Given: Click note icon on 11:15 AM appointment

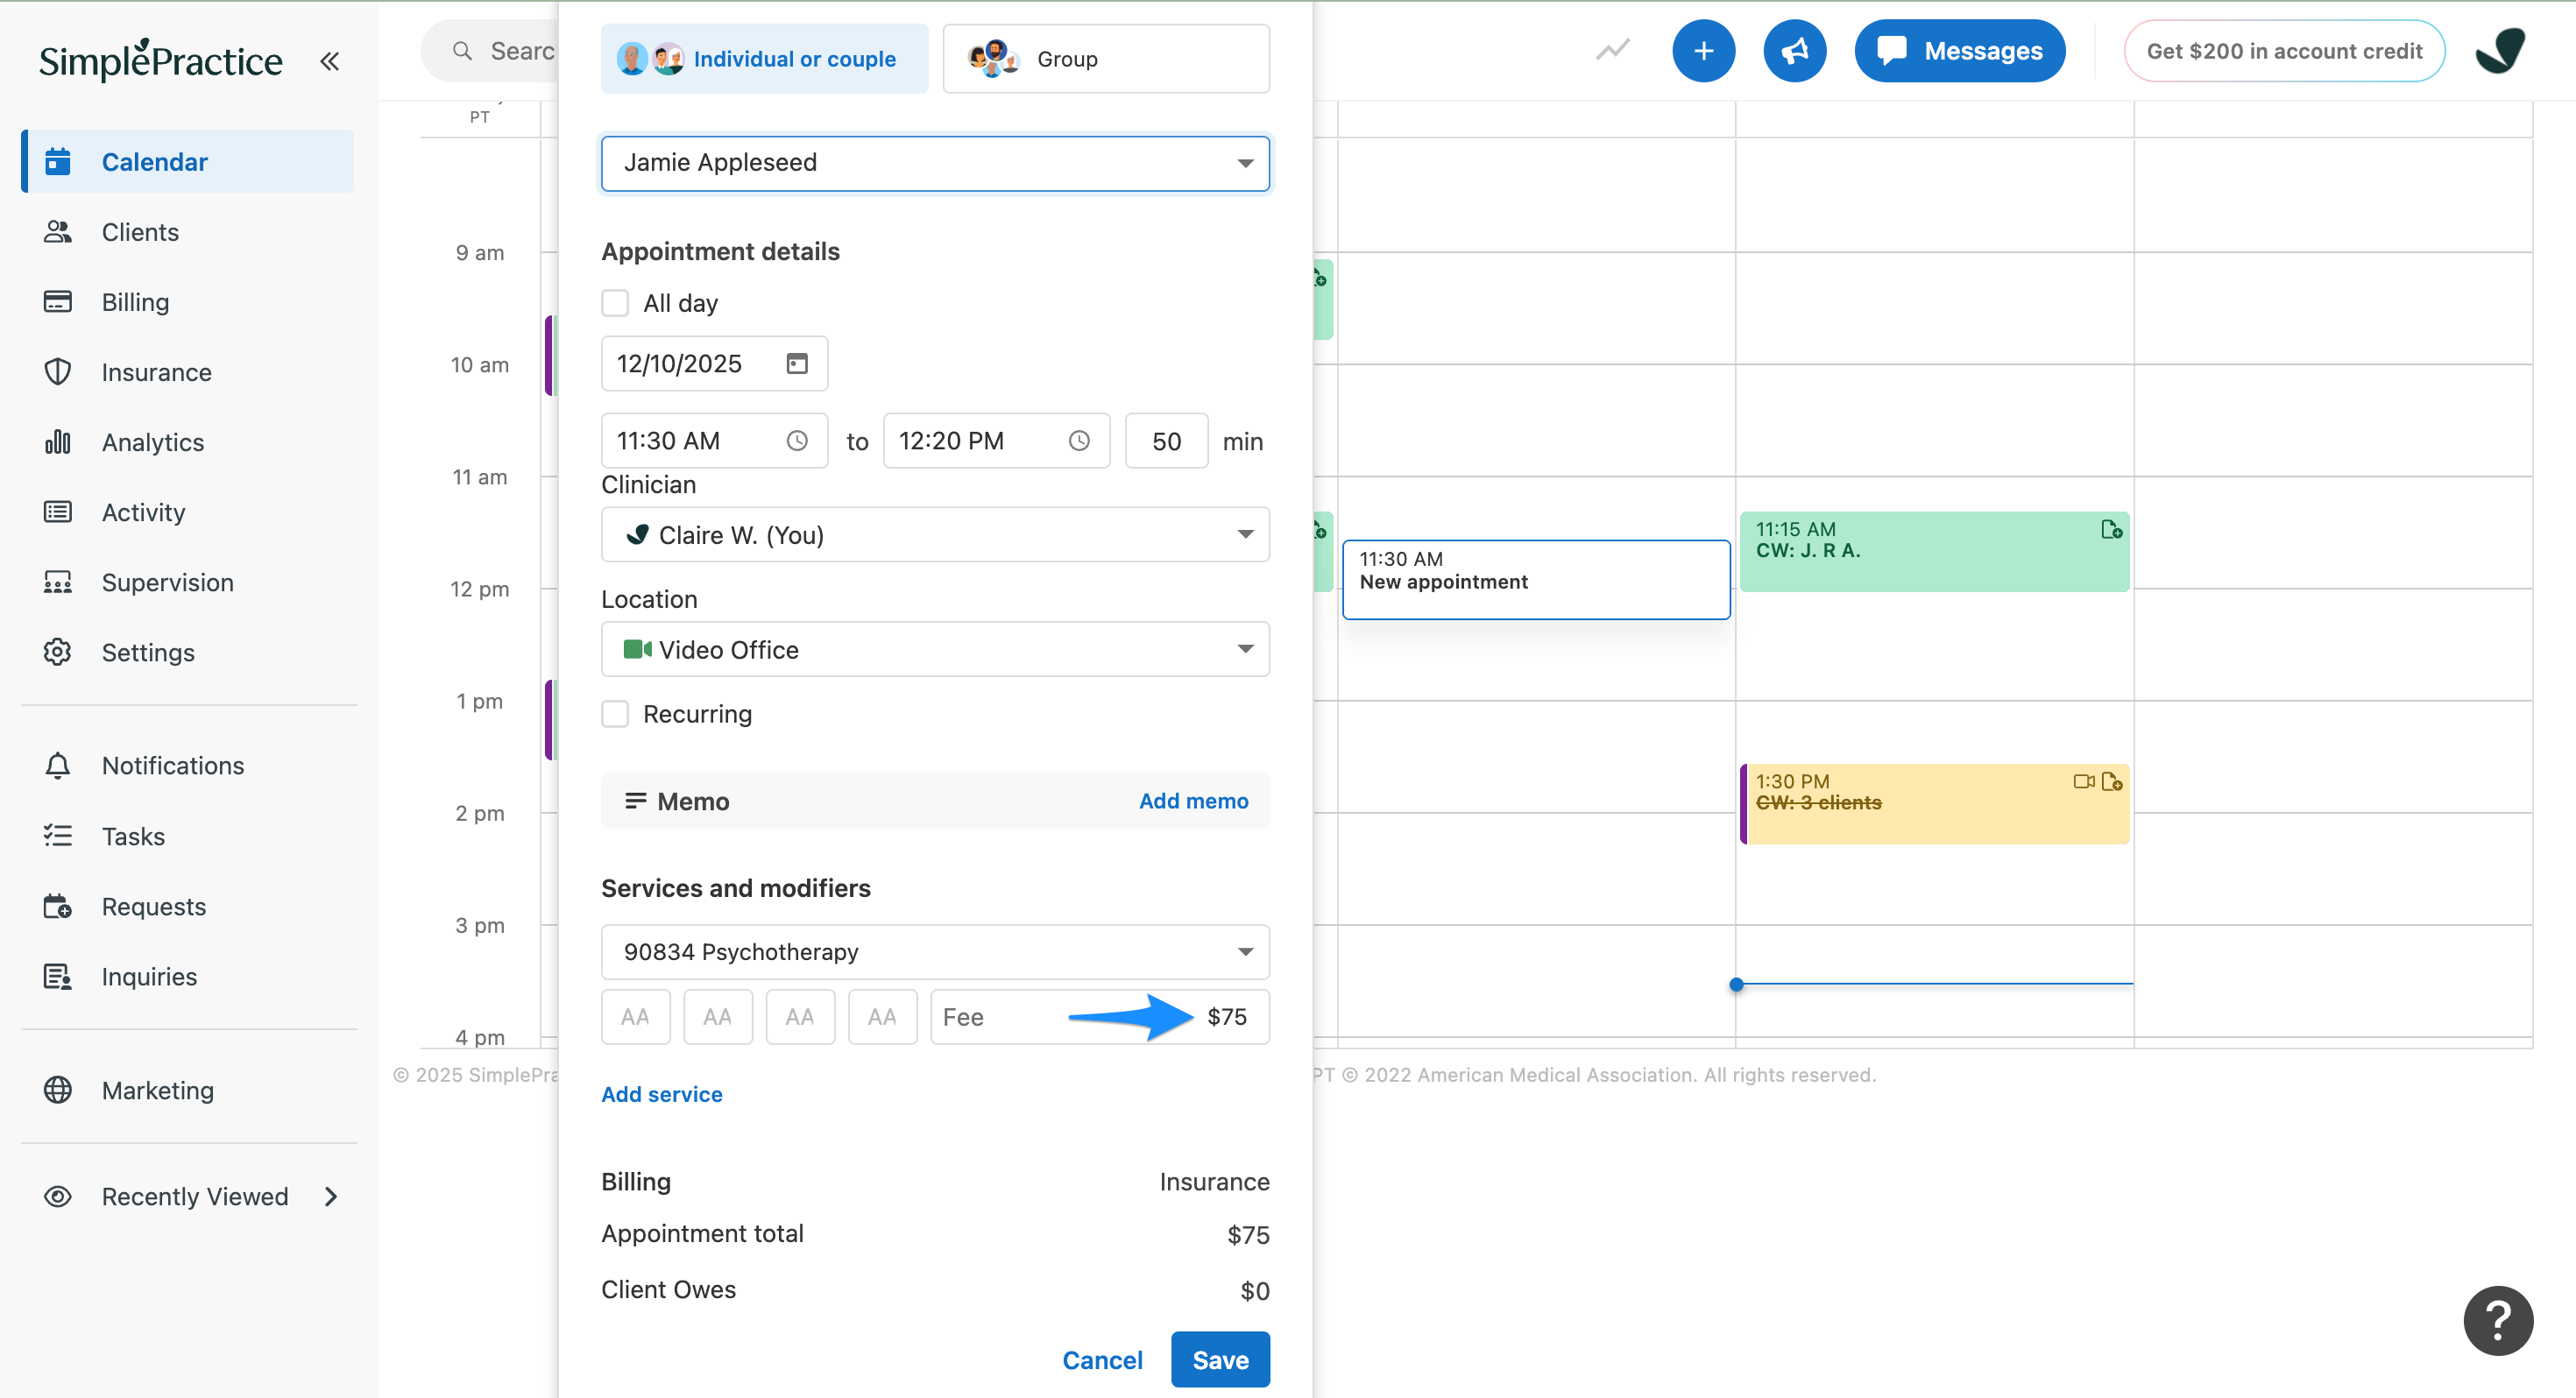Looking at the screenshot, I should click(x=2110, y=530).
